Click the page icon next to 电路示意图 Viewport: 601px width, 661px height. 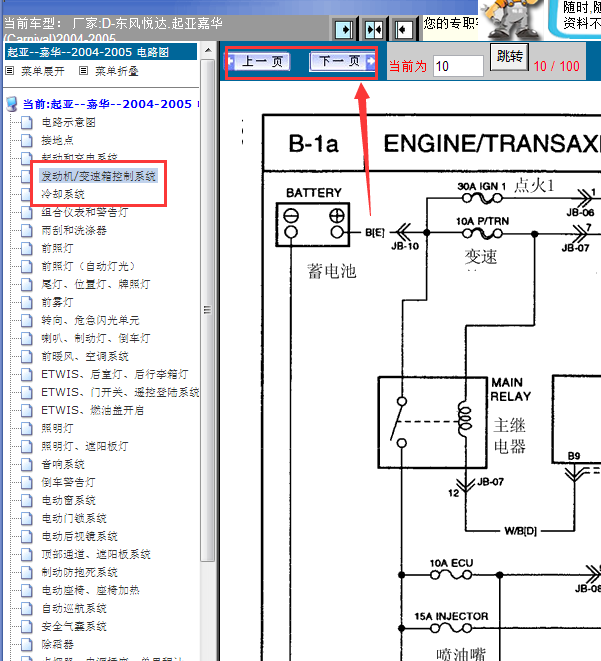(27, 122)
